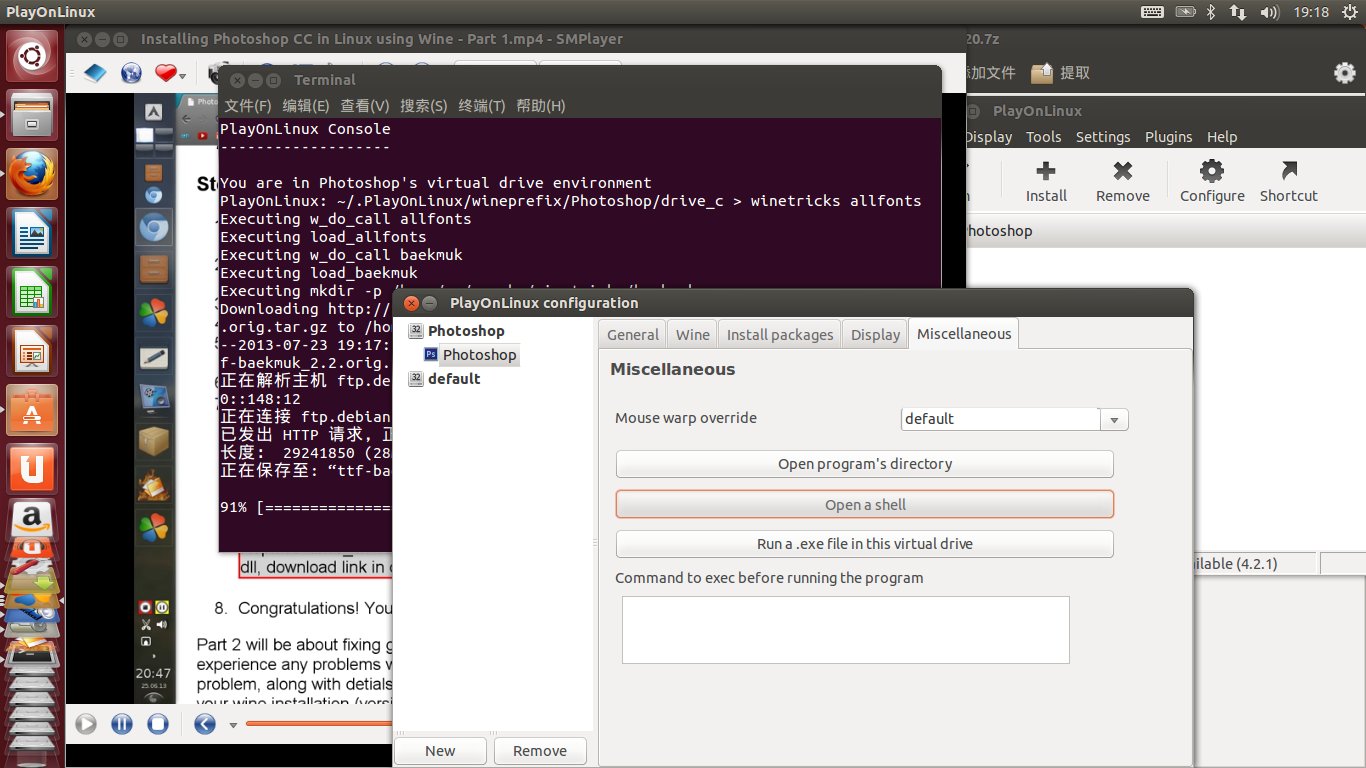1366x768 pixels.
Task: Click the command to exec text box
Action: pos(846,630)
